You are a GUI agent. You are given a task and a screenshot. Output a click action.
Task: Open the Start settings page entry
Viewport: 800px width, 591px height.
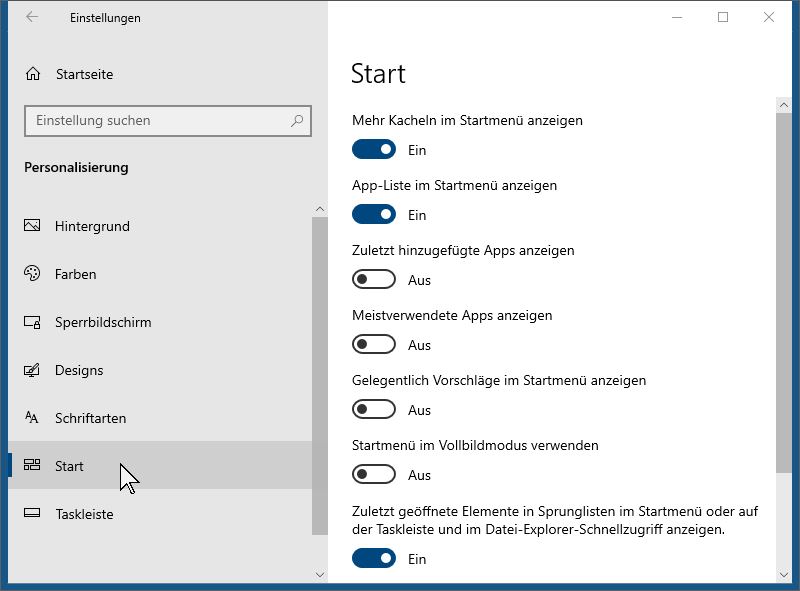coord(160,465)
